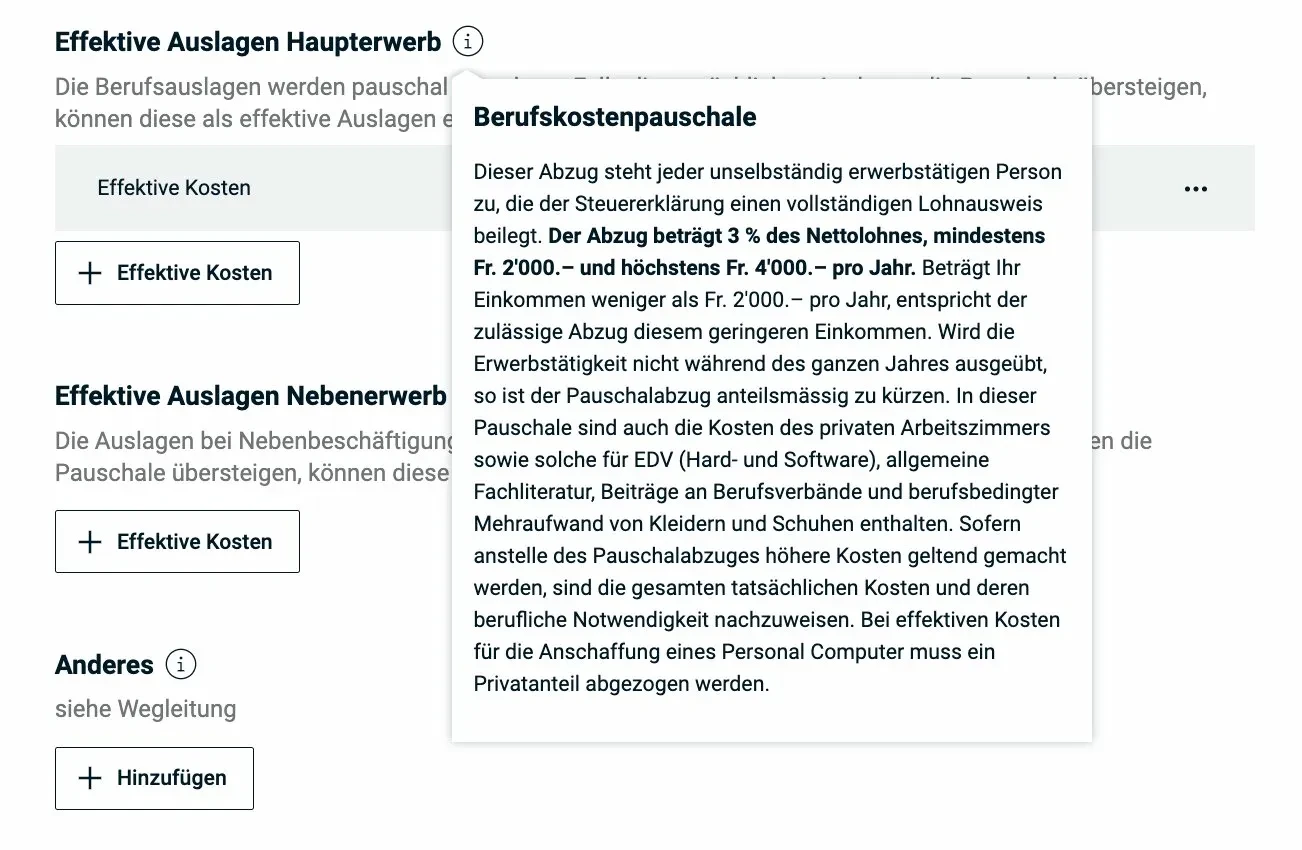Click the Effektive Auslagen Nebenerwerb heading
The image size is (1302, 850).
point(249,396)
